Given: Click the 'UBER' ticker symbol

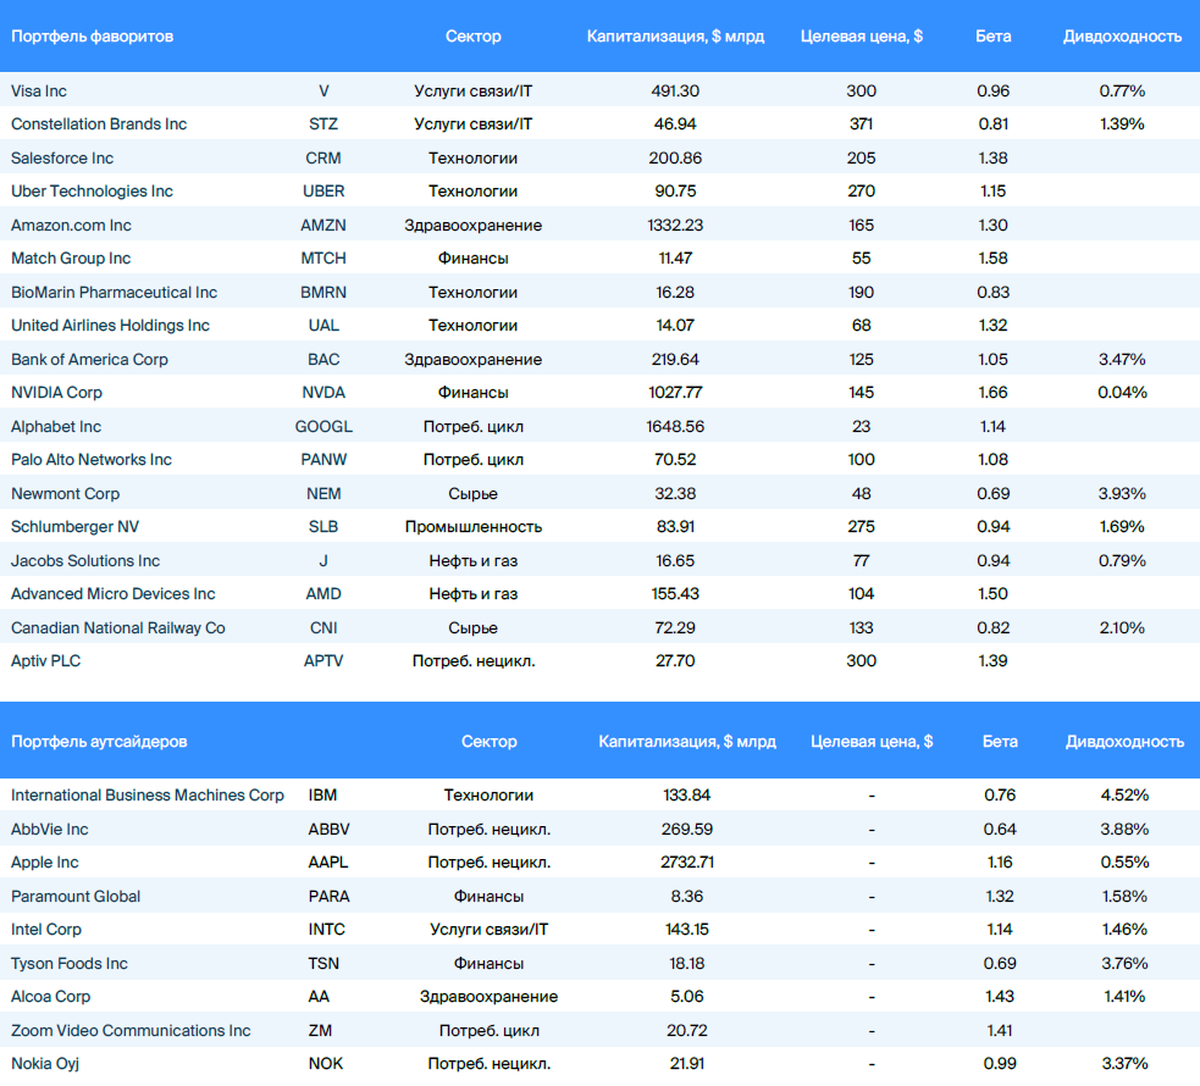Looking at the screenshot, I should point(323,191).
